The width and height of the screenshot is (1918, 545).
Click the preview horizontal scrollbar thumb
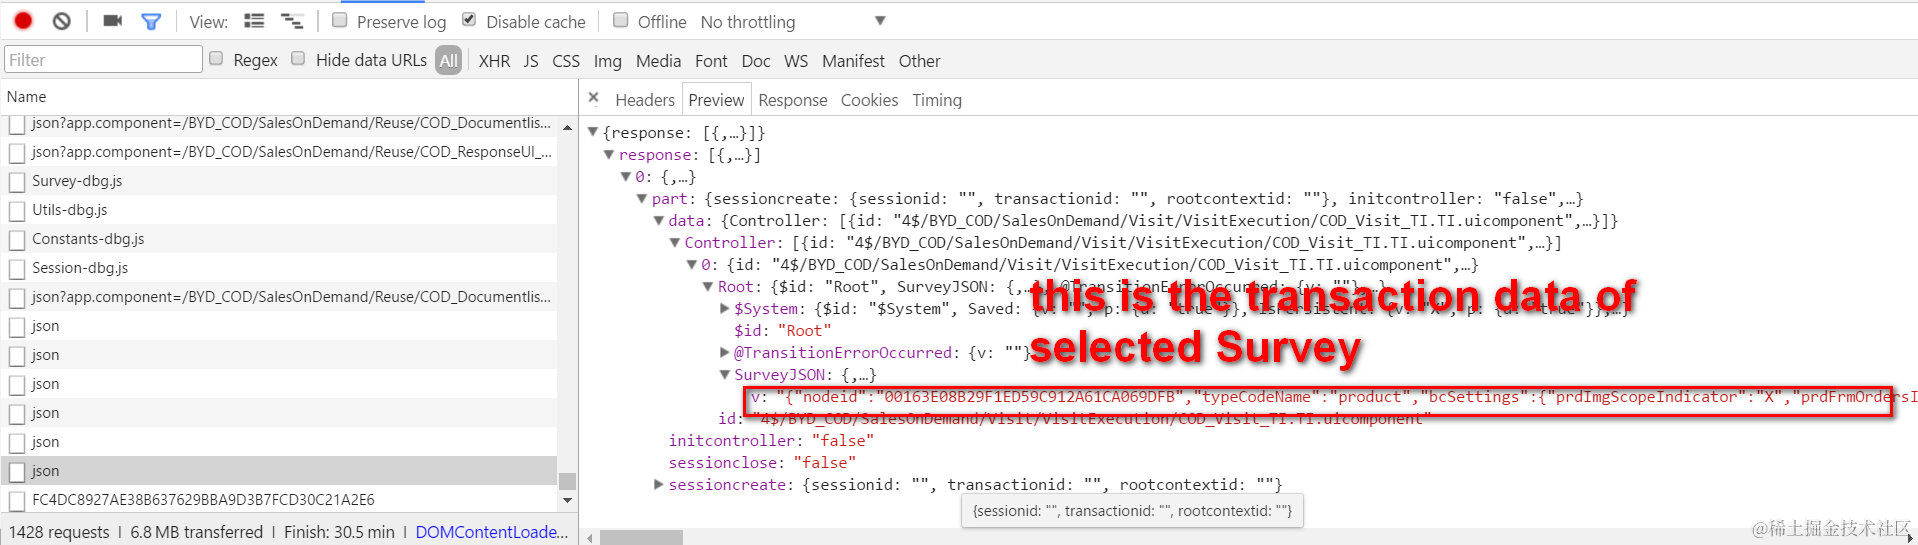point(641,538)
